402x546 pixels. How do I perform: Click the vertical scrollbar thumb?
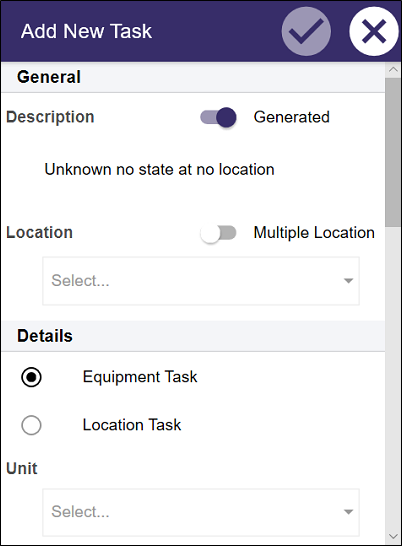coord(393,152)
